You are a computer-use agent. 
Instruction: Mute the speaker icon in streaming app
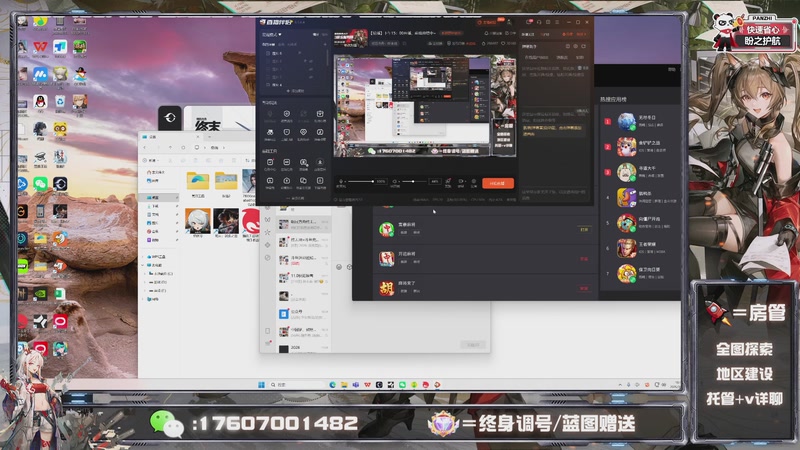(394, 181)
